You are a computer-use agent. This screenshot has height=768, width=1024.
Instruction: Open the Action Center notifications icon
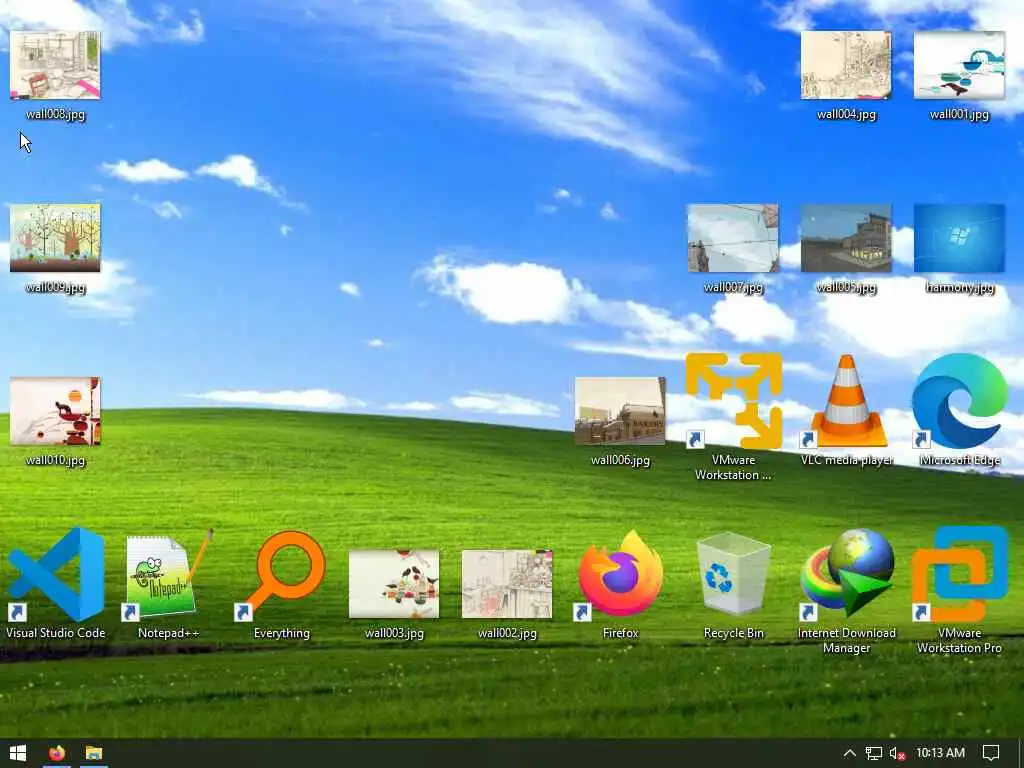click(991, 753)
